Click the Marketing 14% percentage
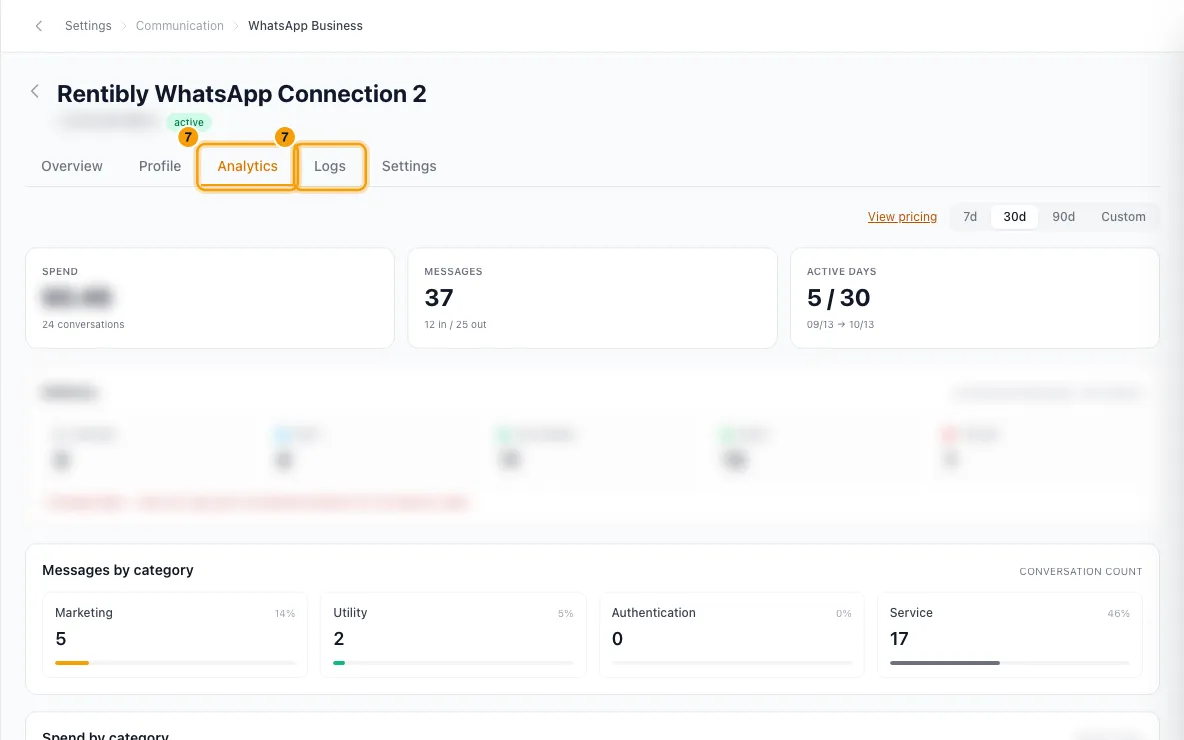 pyautogui.click(x=285, y=614)
